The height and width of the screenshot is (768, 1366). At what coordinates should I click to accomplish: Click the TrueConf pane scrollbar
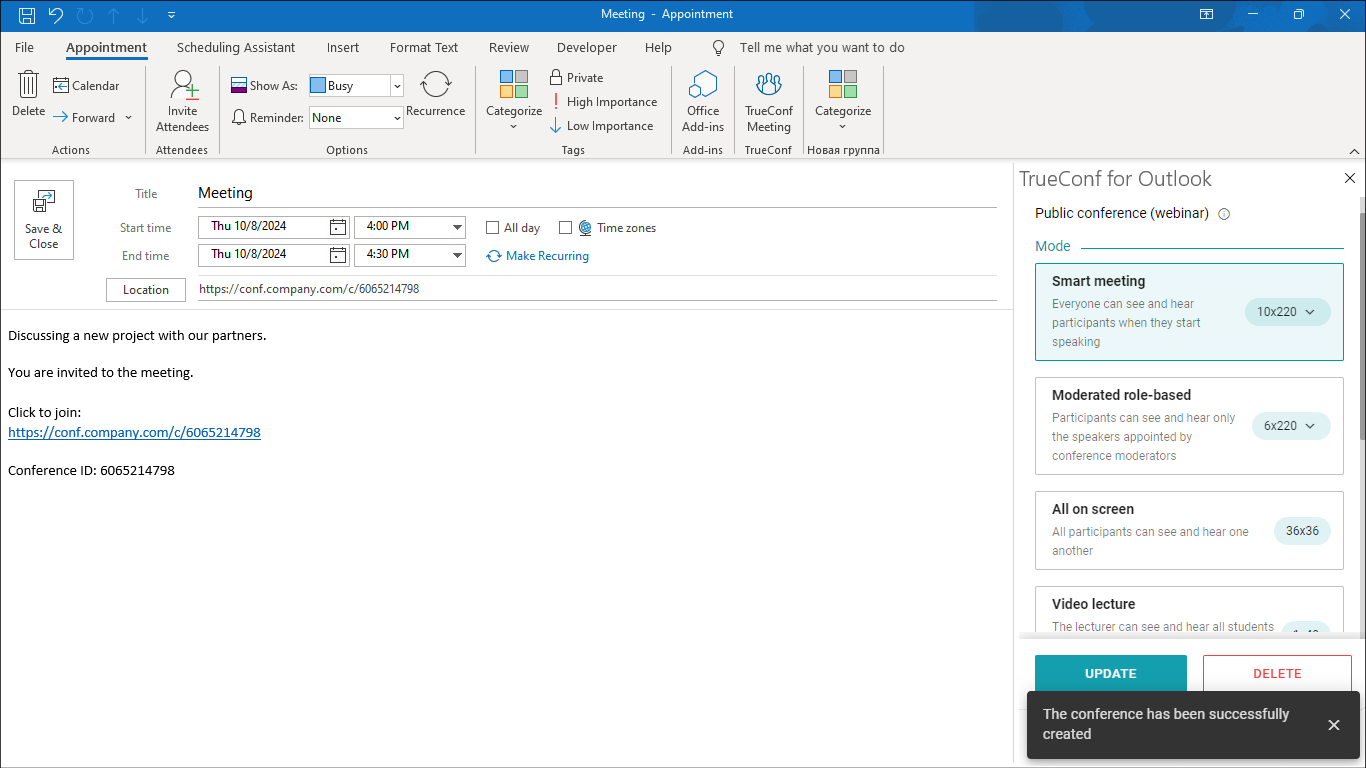click(x=1361, y=325)
